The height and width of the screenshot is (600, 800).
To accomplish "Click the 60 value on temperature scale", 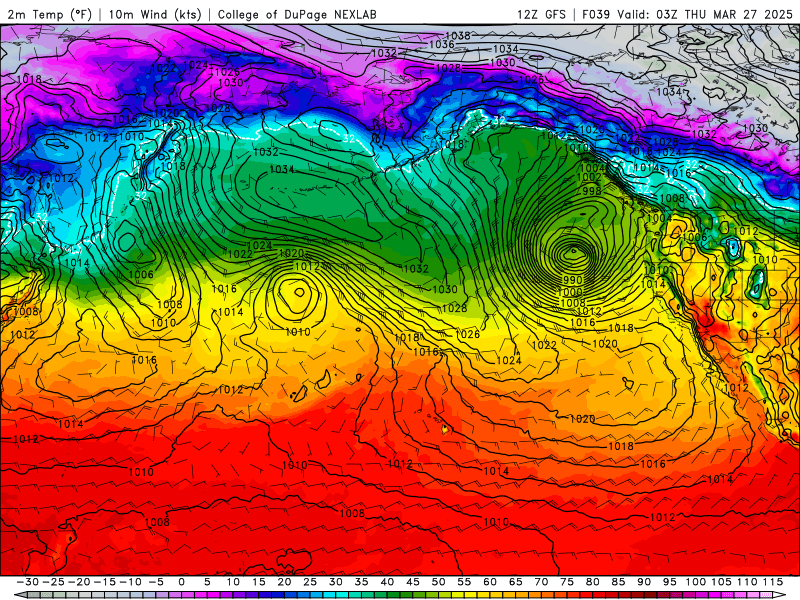I will click(x=490, y=582).
